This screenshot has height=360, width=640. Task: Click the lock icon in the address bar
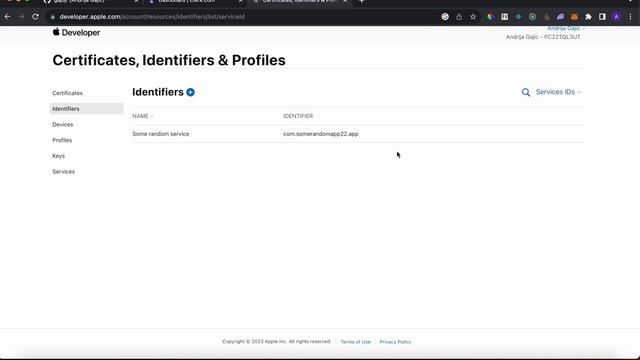(53, 17)
